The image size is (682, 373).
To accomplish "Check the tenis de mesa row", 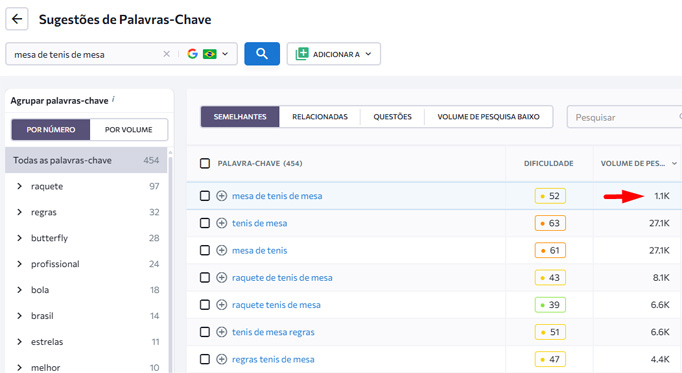I will point(205,223).
